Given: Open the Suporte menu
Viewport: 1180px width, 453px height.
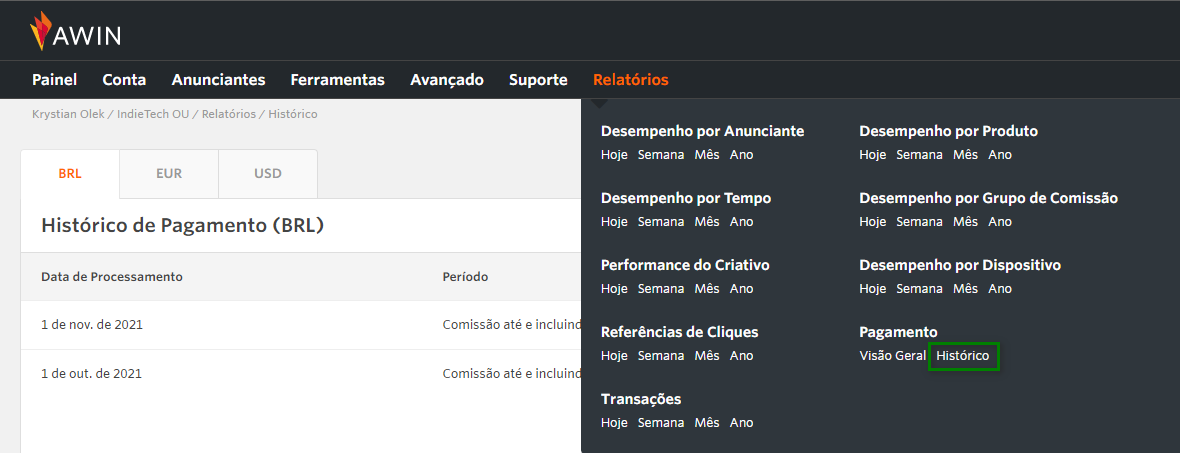Looking at the screenshot, I should point(538,80).
